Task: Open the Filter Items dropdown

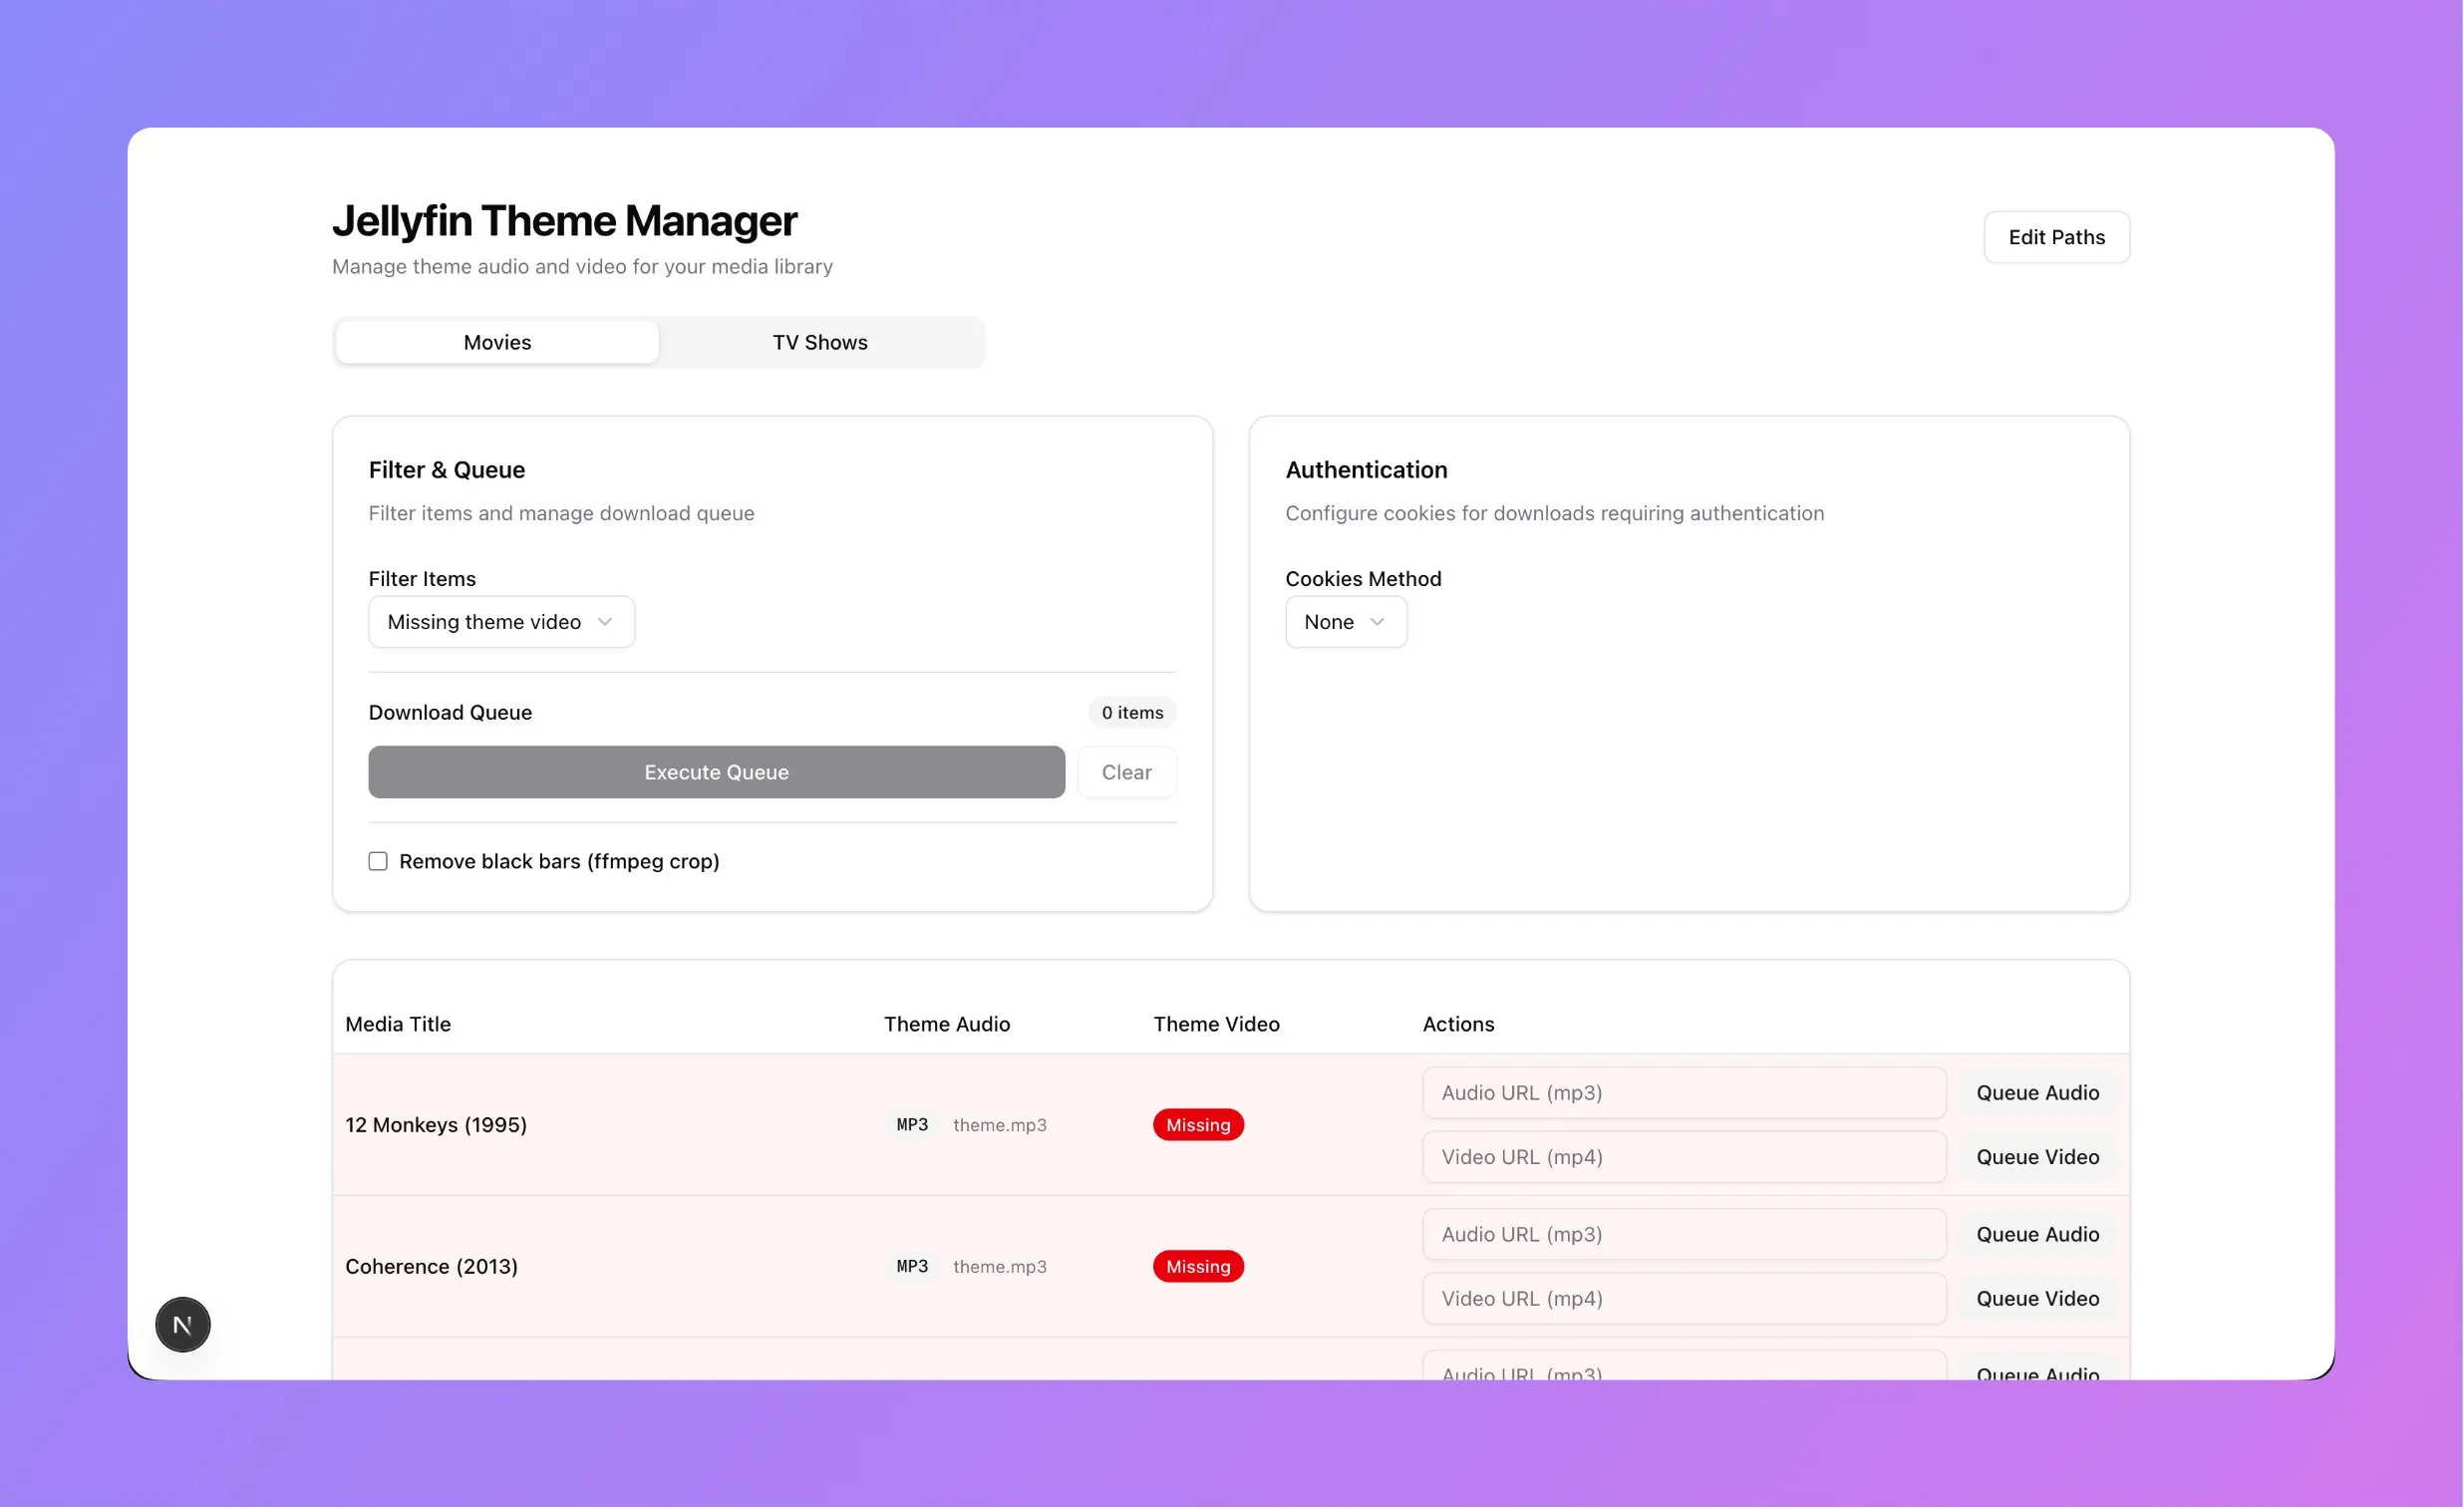Action: pyautogui.click(x=501, y=621)
